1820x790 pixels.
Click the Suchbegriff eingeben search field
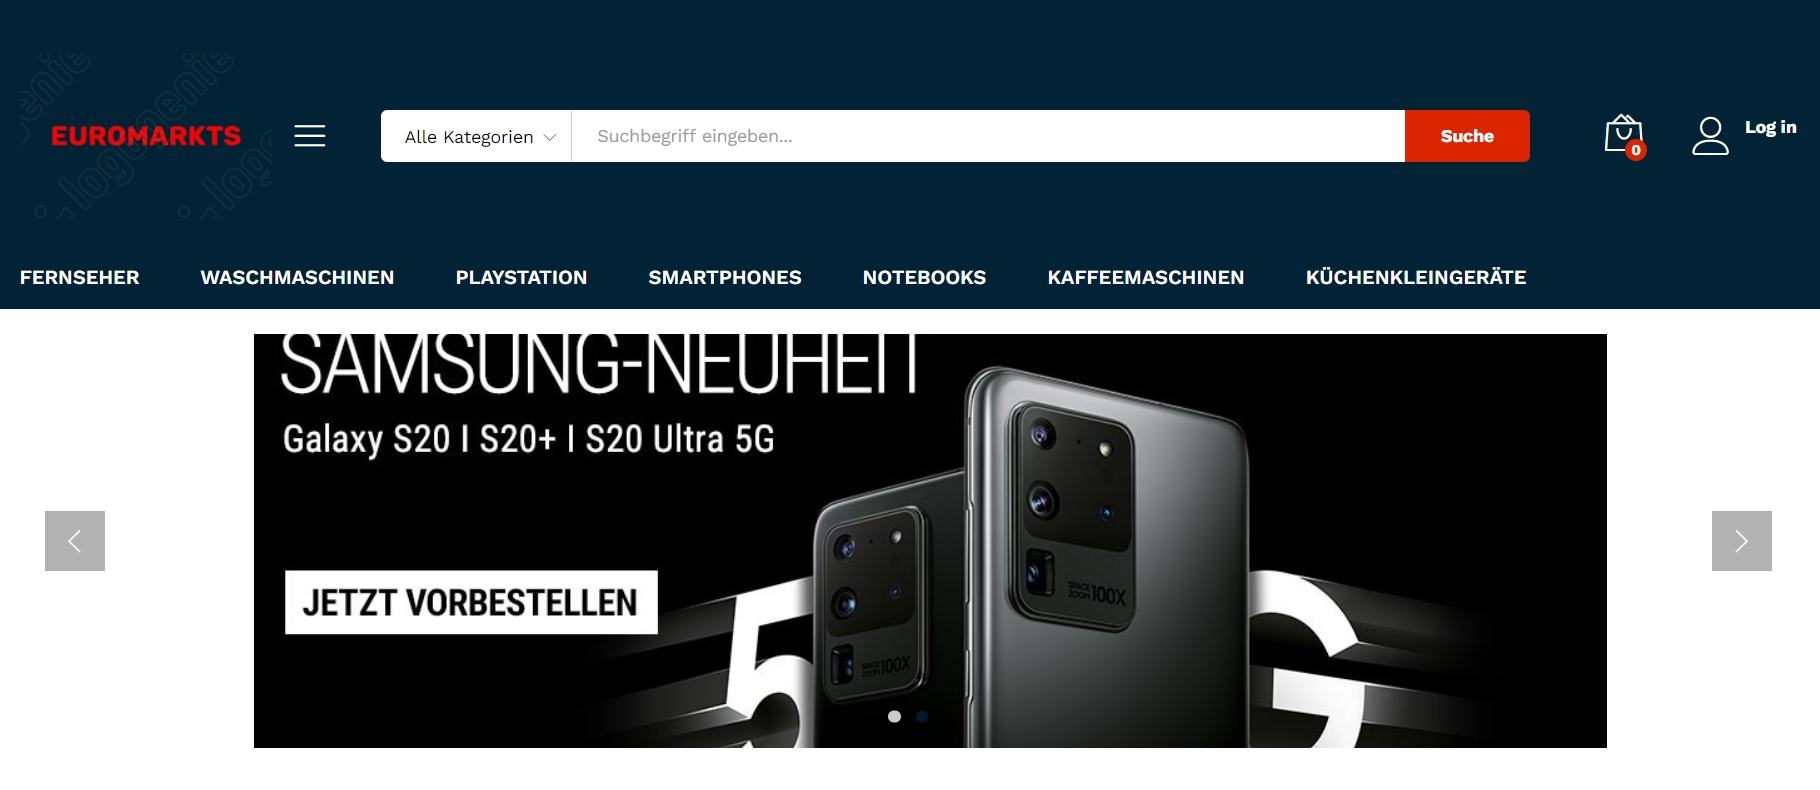click(x=988, y=136)
